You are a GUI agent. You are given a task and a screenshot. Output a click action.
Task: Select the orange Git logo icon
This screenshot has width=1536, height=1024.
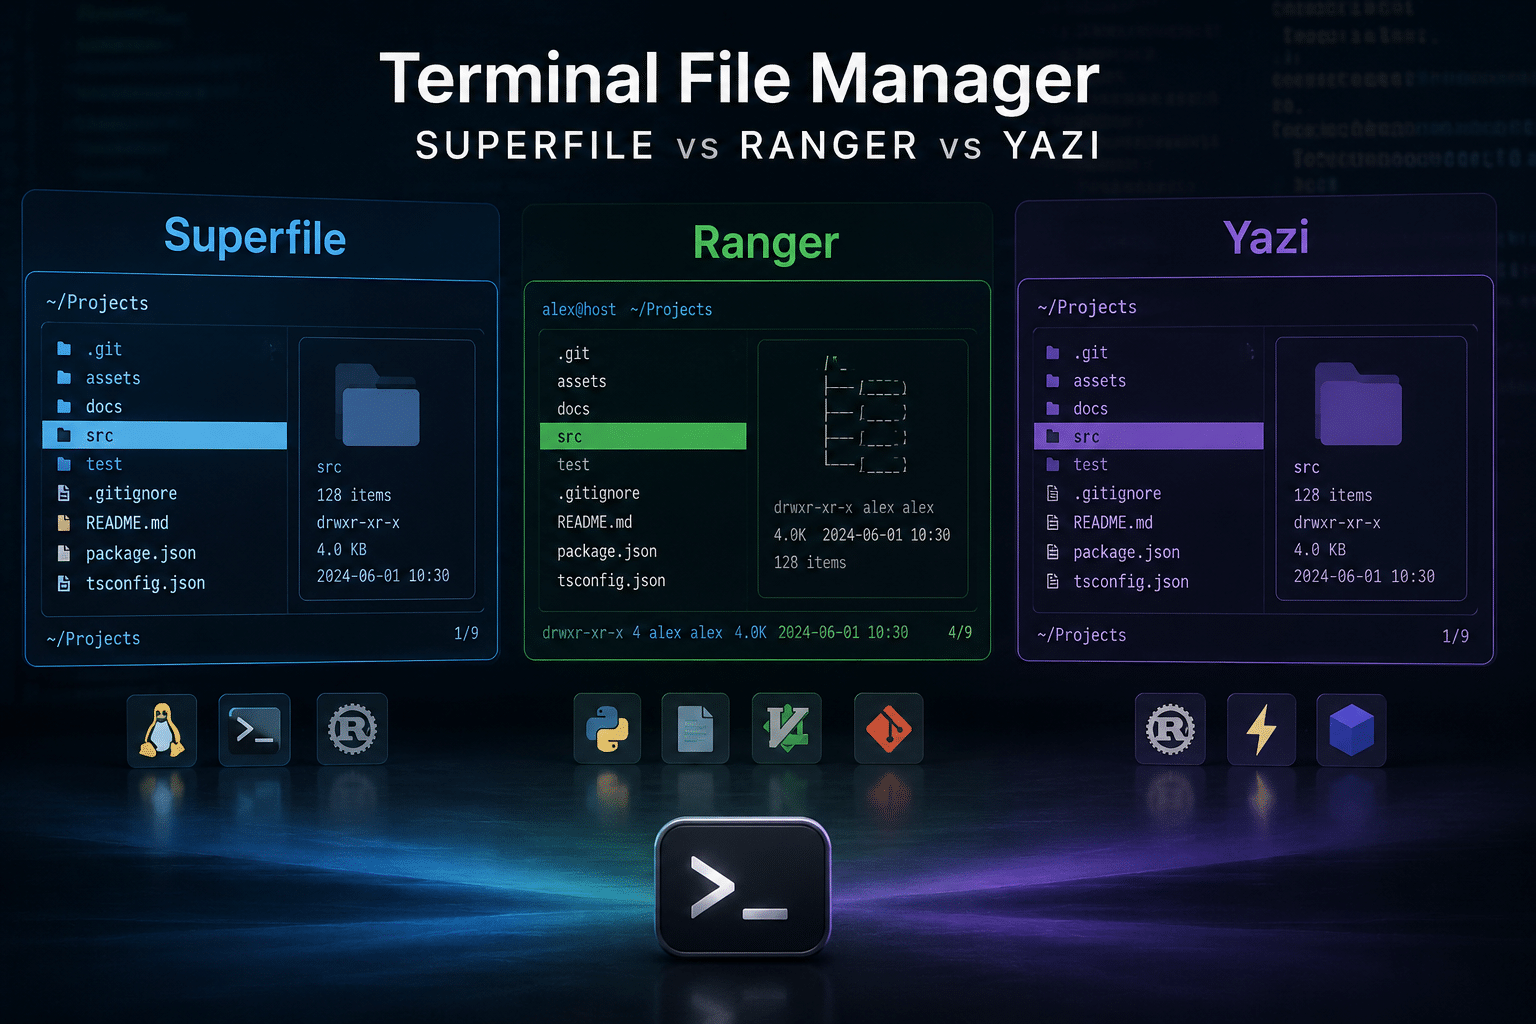click(889, 729)
